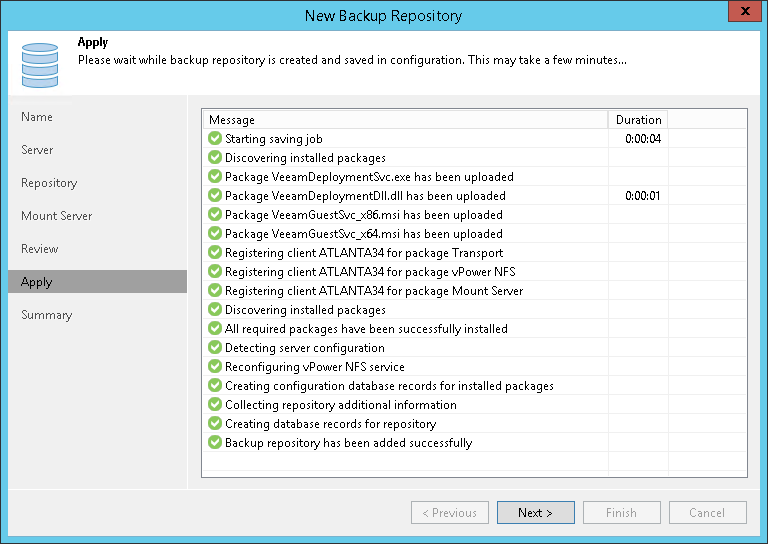Click the check icon beside VeeamGuestSvc_x64.msi row

215,233
